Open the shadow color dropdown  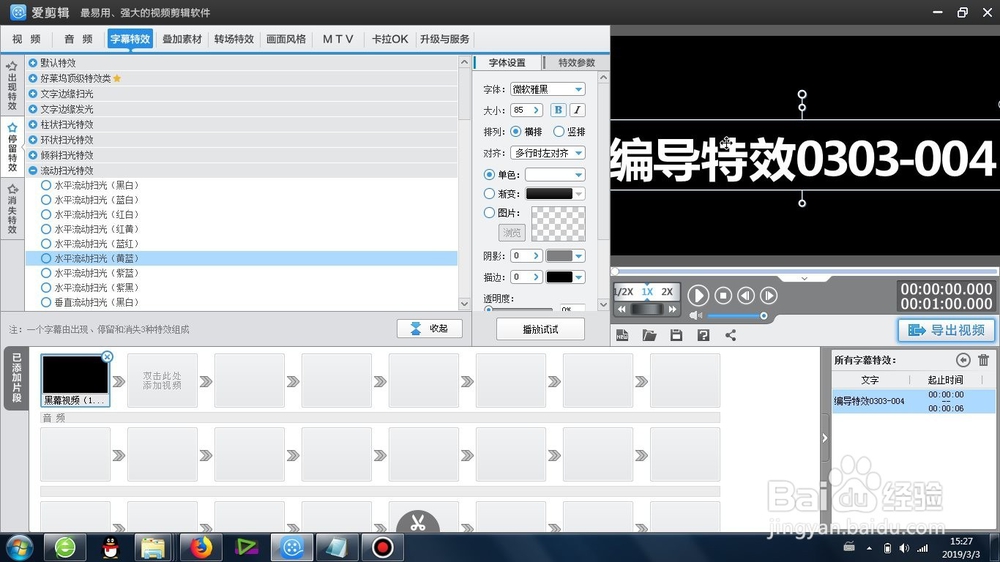coord(578,256)
